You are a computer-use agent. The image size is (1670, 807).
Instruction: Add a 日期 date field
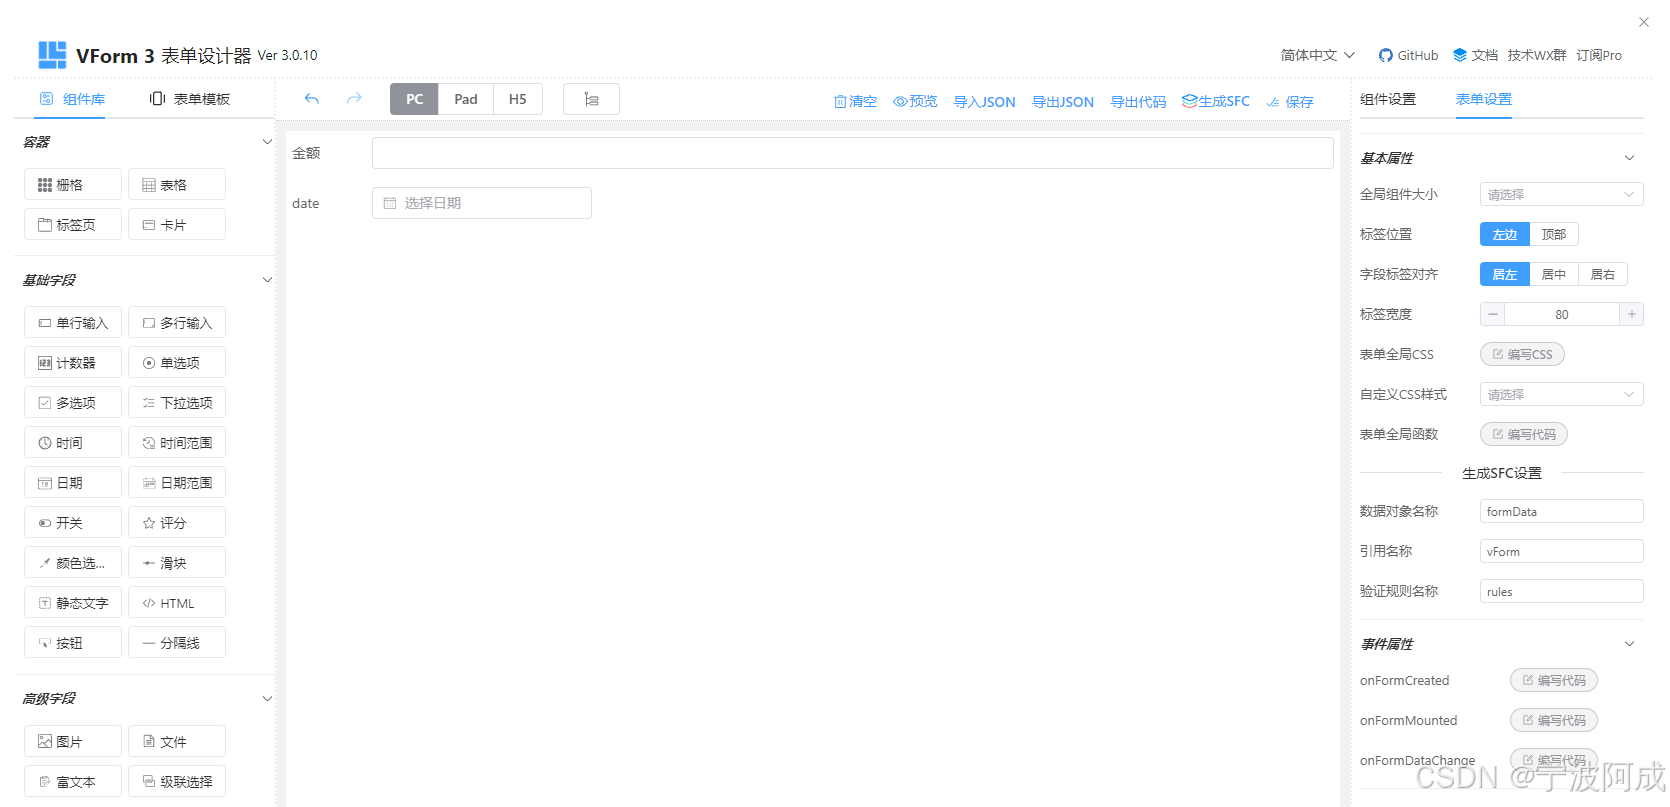[73, 482]
